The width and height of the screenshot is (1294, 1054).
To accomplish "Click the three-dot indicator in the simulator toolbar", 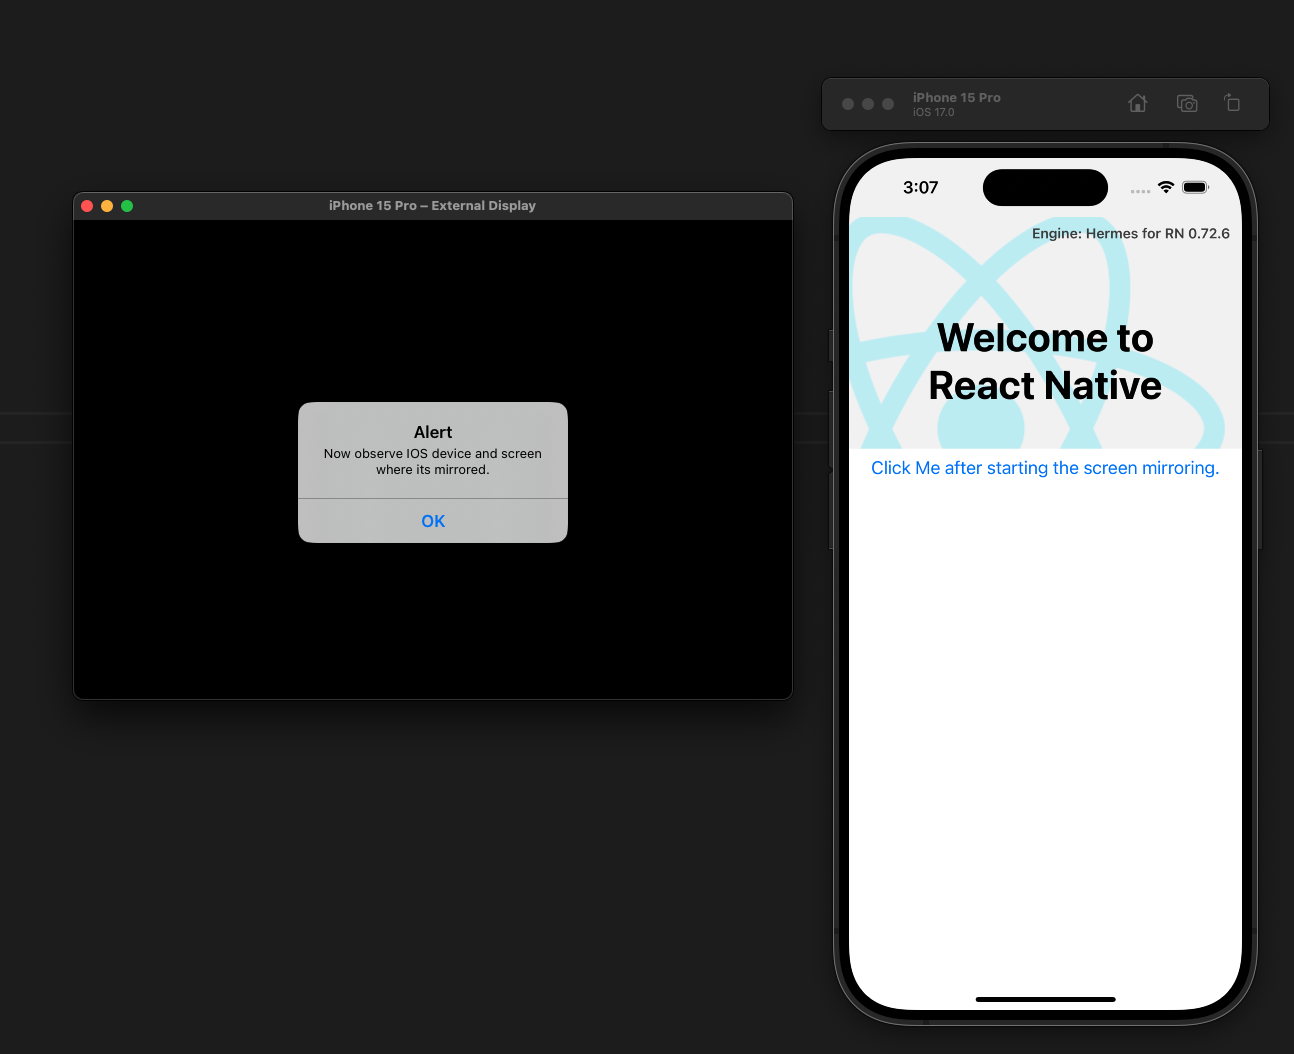I will 868,103.
